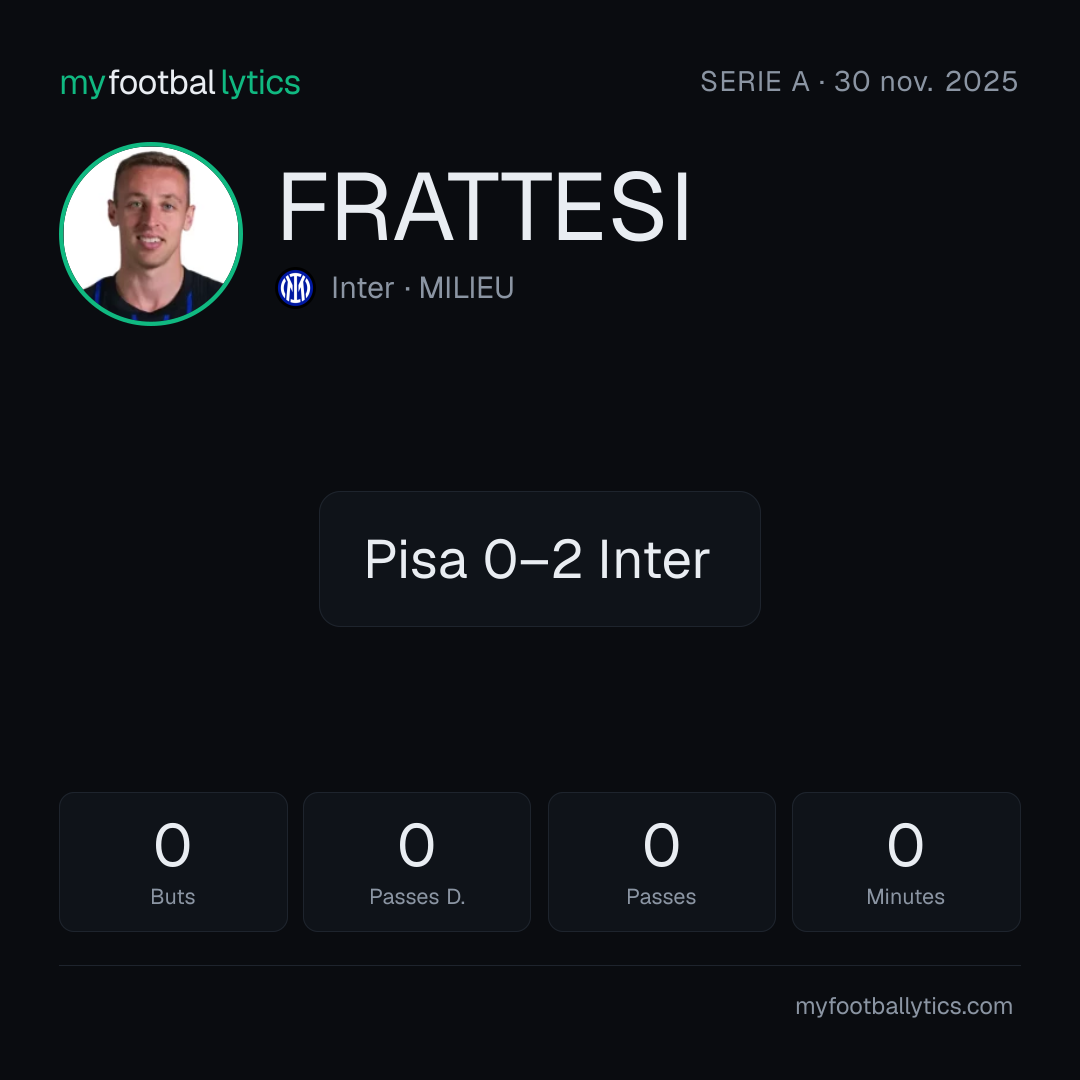
Task: Open Frattesi's circular player photo
Action: click(x=151, y=233)
